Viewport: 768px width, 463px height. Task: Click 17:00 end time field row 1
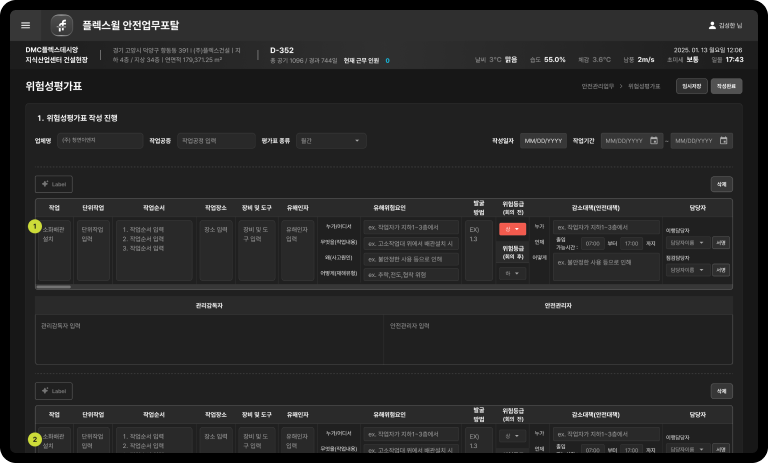click(x=632, y=244)
